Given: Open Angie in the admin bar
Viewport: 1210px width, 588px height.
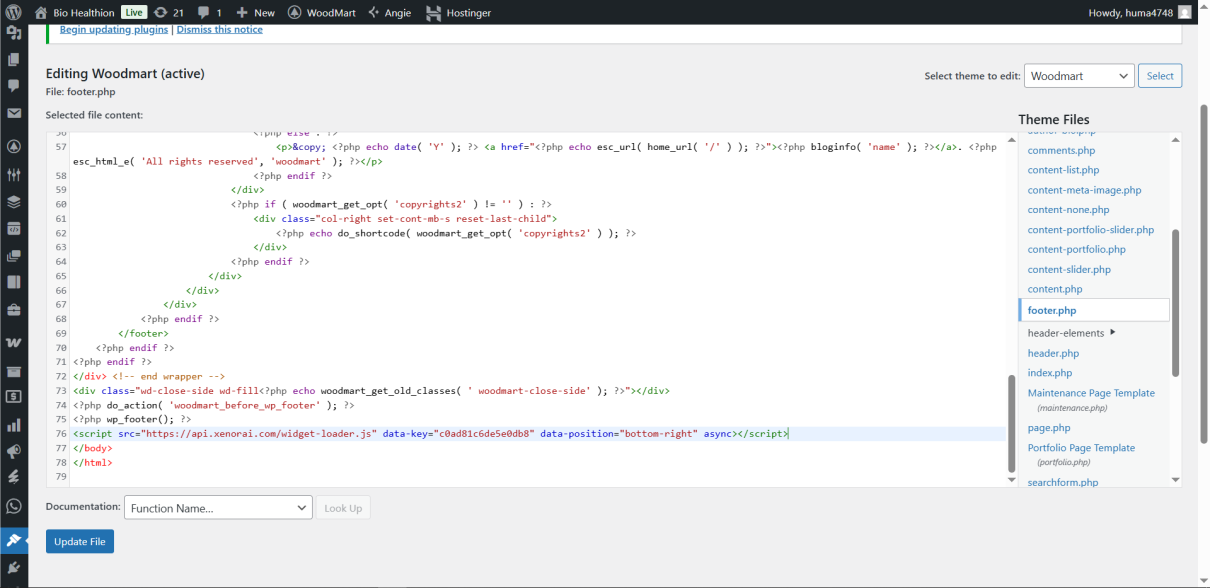Looking at the screenshot, I should [390, 12].
